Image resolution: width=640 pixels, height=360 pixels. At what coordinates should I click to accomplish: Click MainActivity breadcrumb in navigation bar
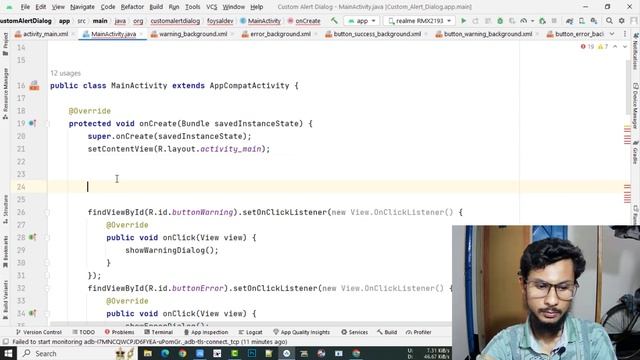coord(260,21)
